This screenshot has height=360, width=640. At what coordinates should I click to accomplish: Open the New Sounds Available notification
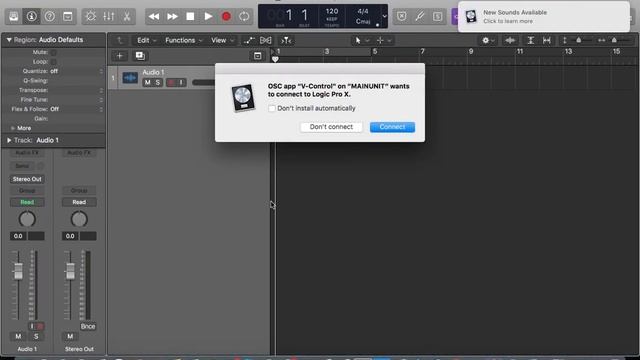coord(544,17)
